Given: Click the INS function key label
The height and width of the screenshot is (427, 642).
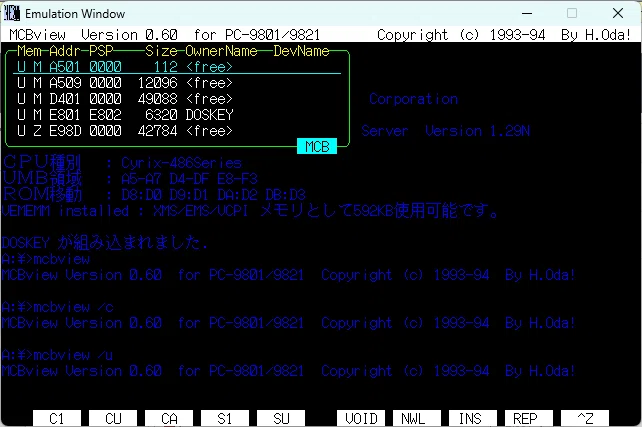Looking at the screenshot, I should click(473, 418).
